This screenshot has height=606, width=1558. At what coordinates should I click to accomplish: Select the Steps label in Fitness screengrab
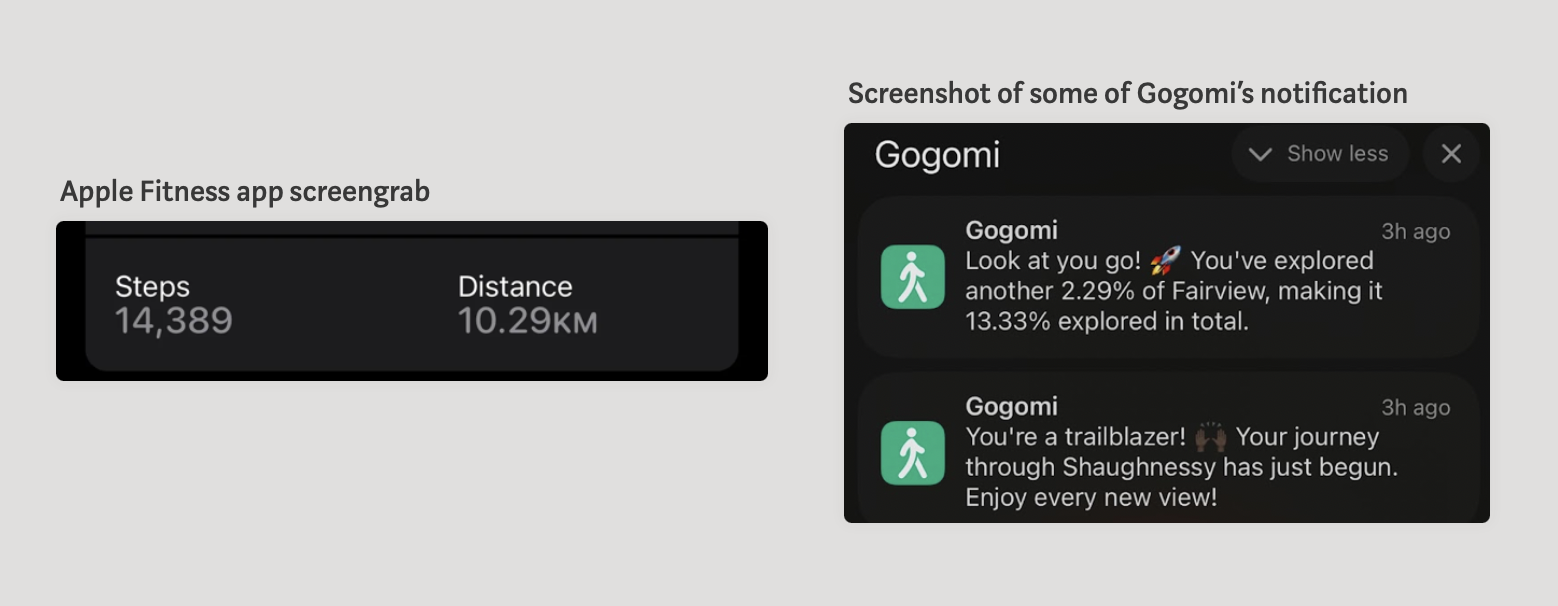coord(152,287)
